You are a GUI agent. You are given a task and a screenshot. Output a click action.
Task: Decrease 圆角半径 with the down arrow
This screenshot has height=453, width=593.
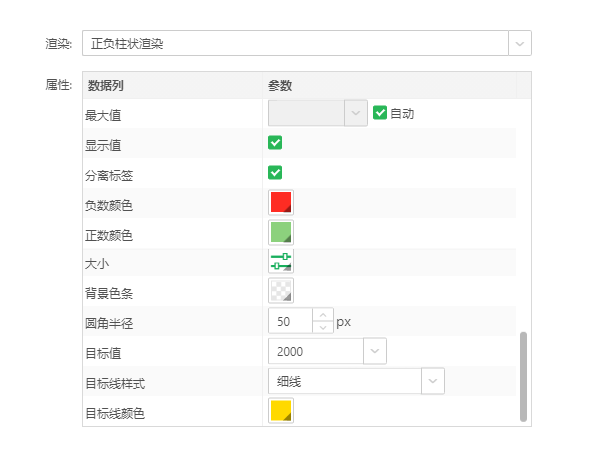point(323,327)
